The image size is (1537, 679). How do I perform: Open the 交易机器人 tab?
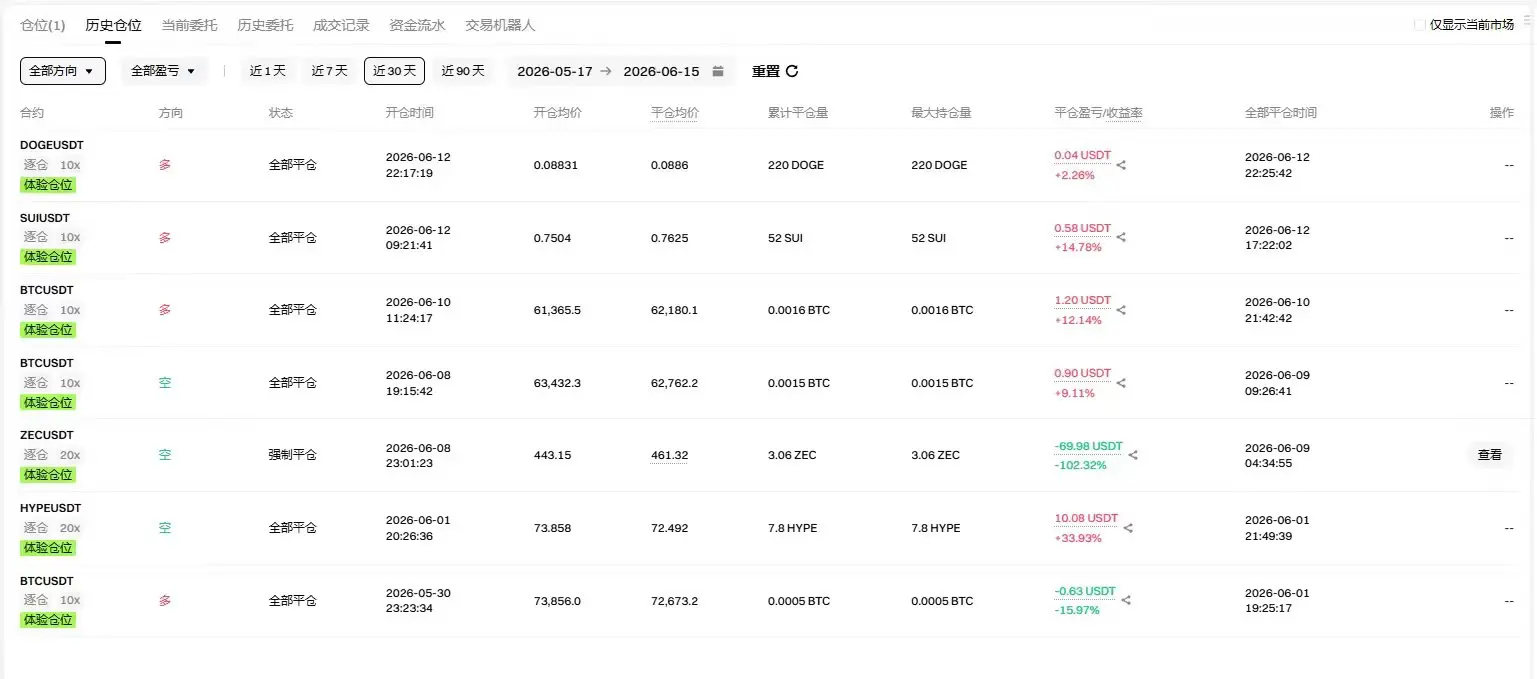coord(500,25)
